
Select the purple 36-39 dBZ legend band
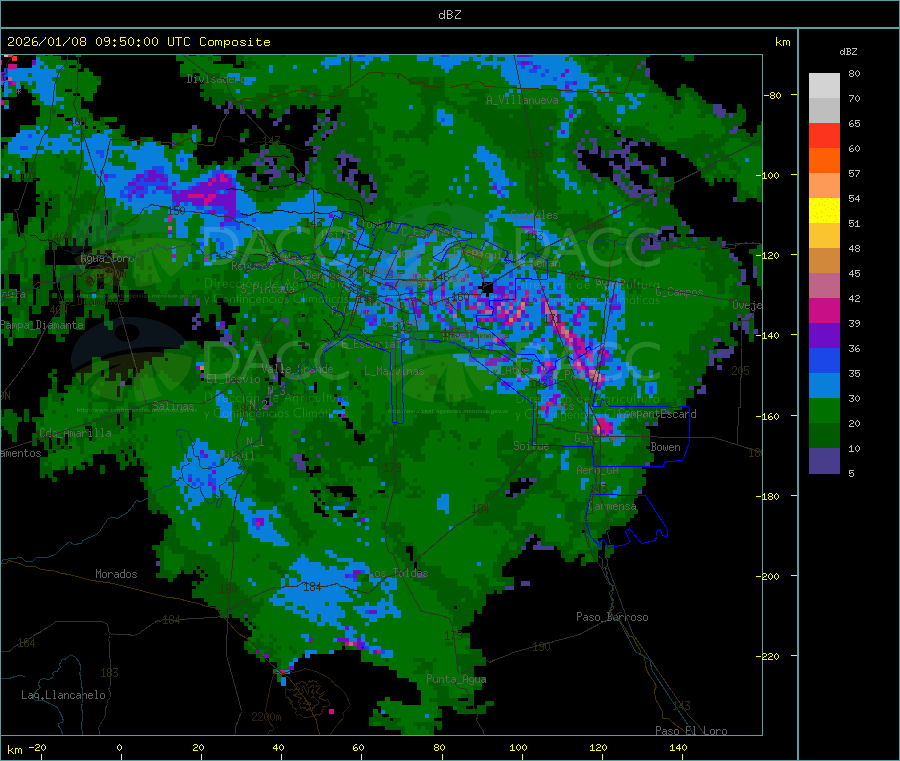click(824, 336)
